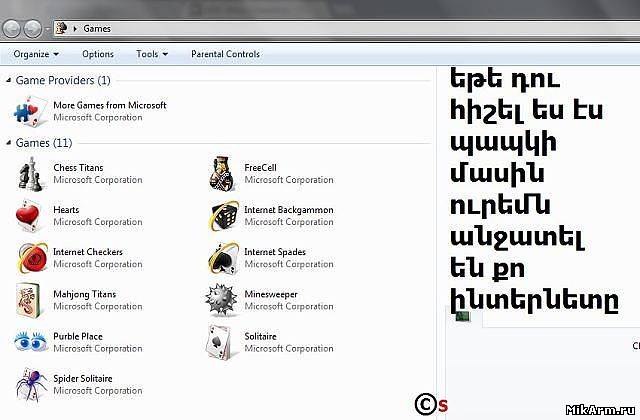Select the More Games from Microsoft puzzle icon
Screen dimensions: 640x420
(x=30, y=111)
